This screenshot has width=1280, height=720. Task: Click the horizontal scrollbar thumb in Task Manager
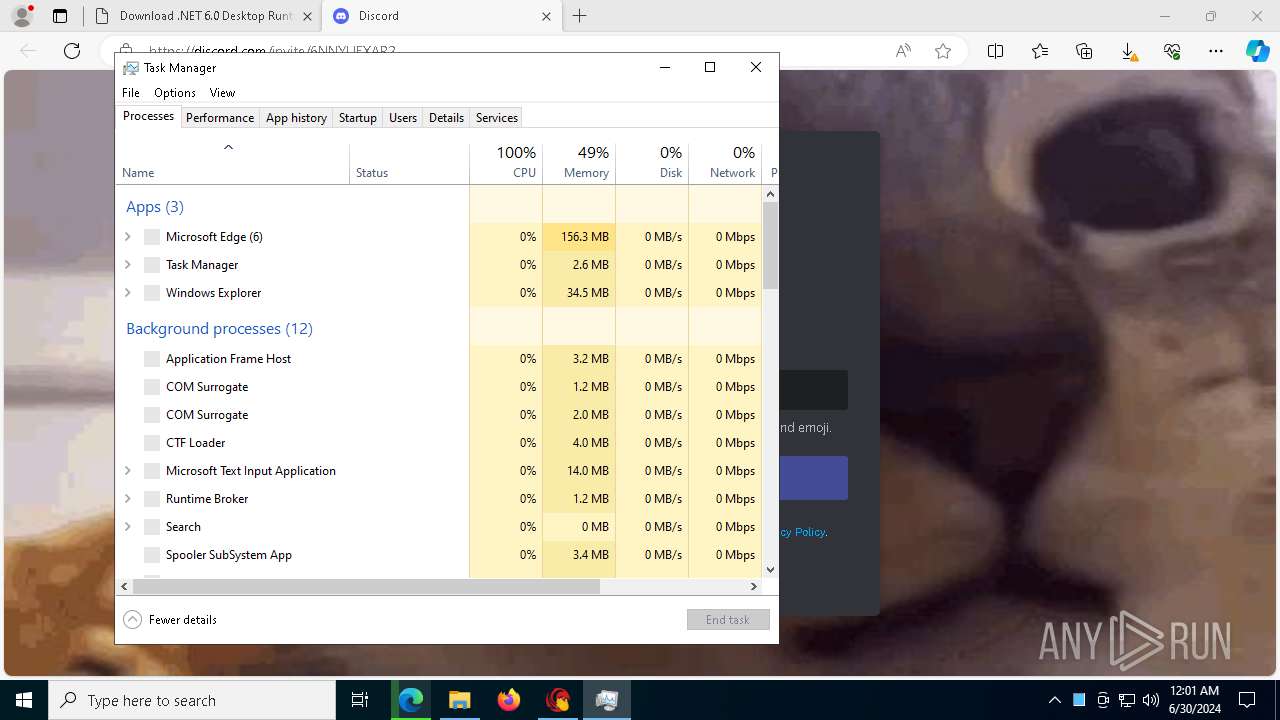(x=366, y=587)
